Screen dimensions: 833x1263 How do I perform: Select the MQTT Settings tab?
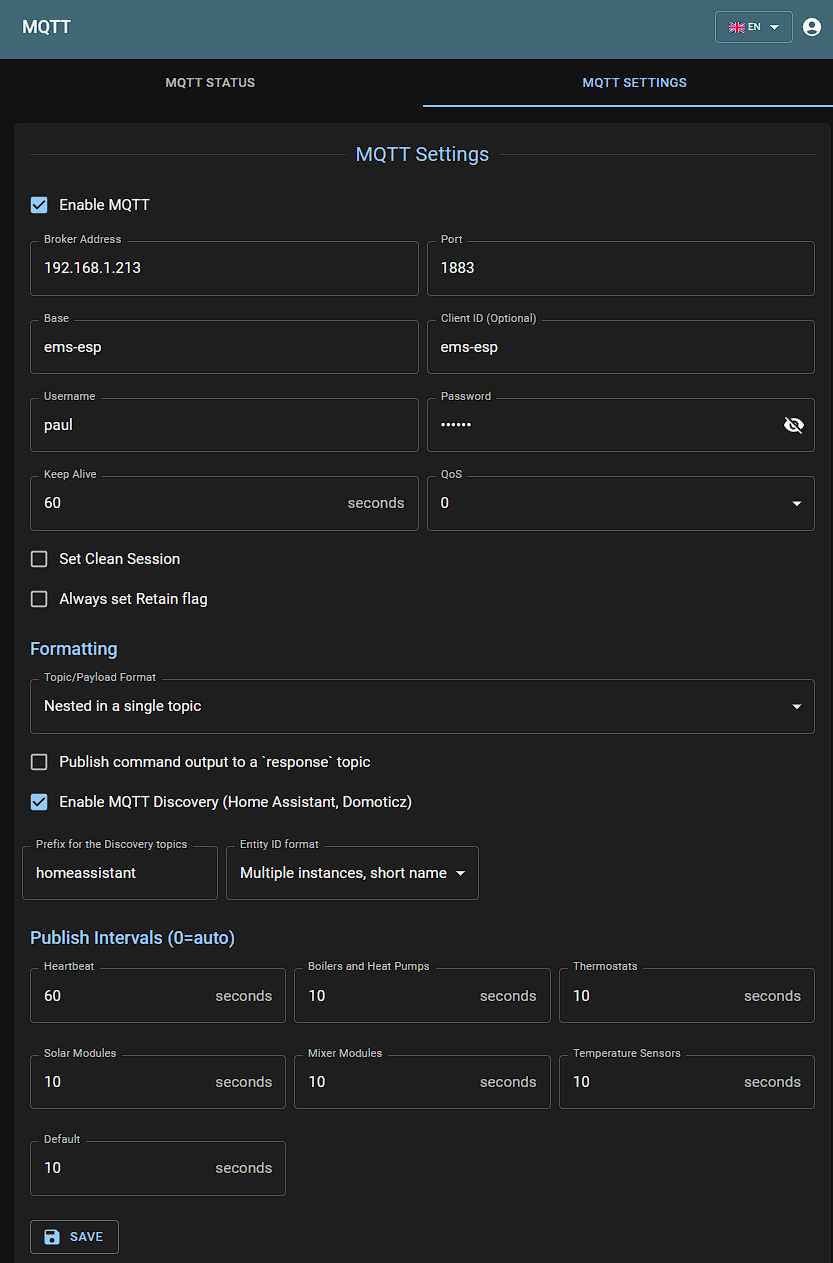pos(634,83)
